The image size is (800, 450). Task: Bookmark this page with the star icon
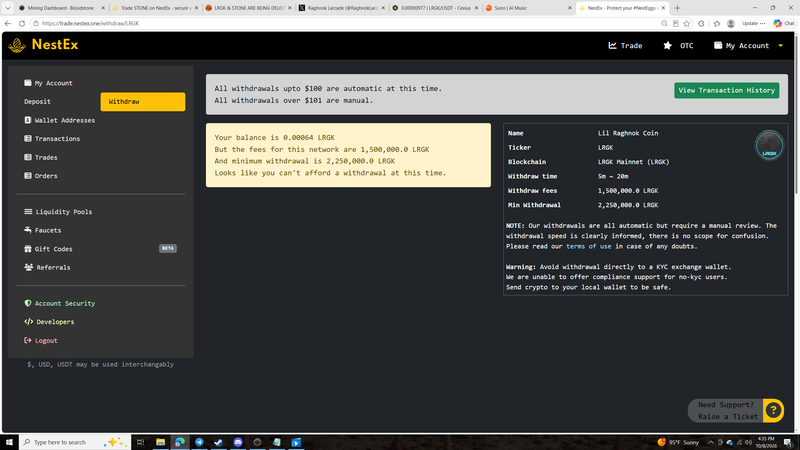687,23
